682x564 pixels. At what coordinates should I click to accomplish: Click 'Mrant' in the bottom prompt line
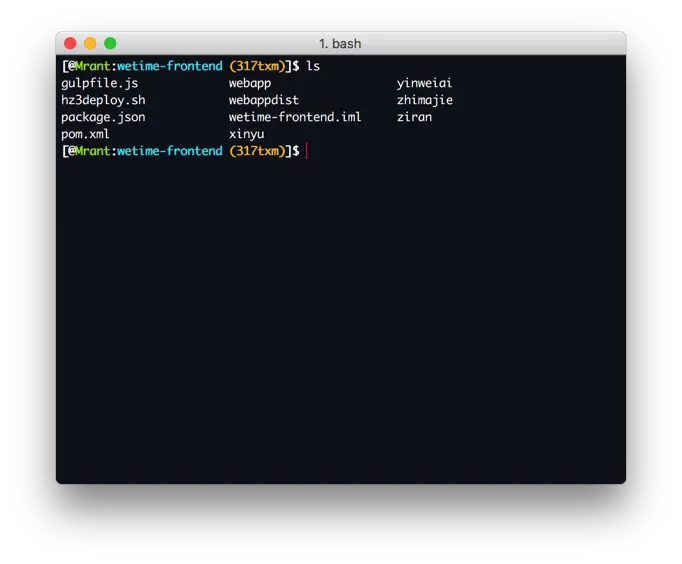[93, 151]
